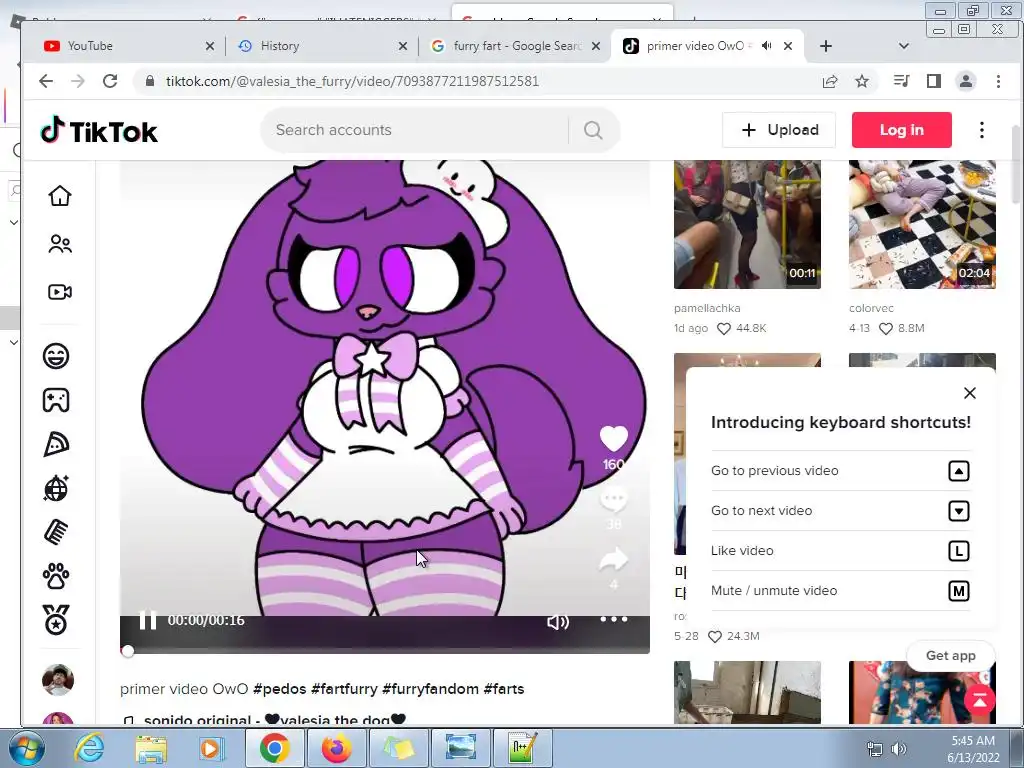Screen dimensions: 1024x768
Task: Open video player three-dot options
Action: [614, 618]
